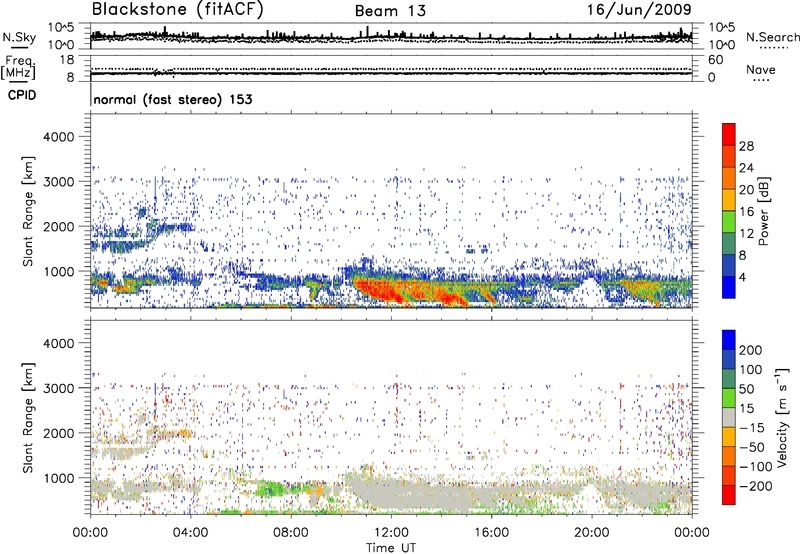The image size is (800, 554).
Task: Click the '28' value on Power colorbar
Action: click(746, 146)
